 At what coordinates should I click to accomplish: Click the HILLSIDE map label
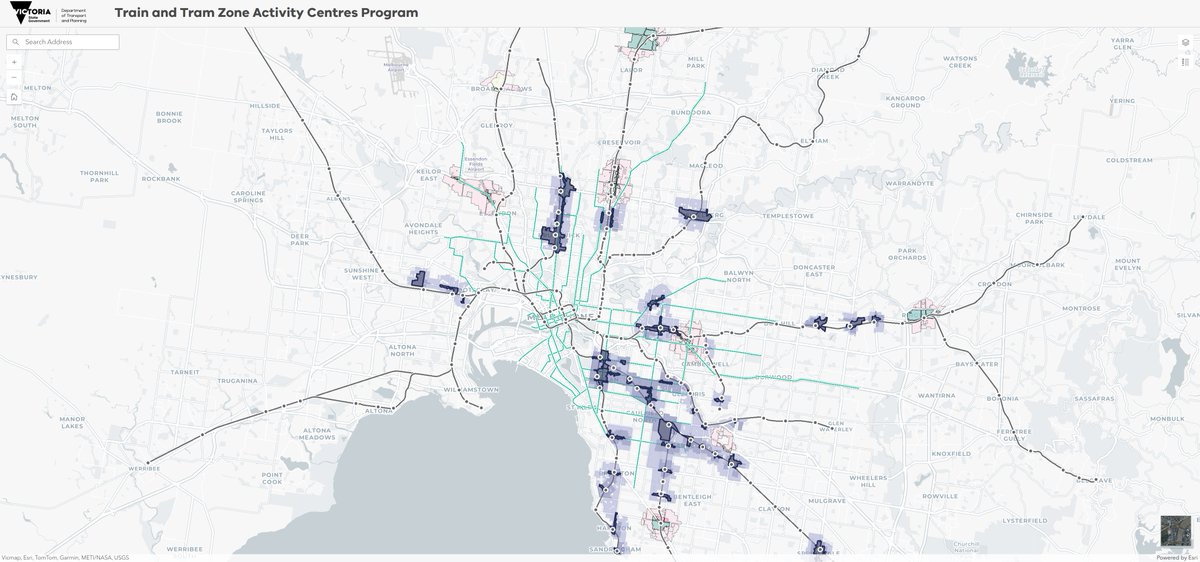pyautogui.click(x=266, y=105)
